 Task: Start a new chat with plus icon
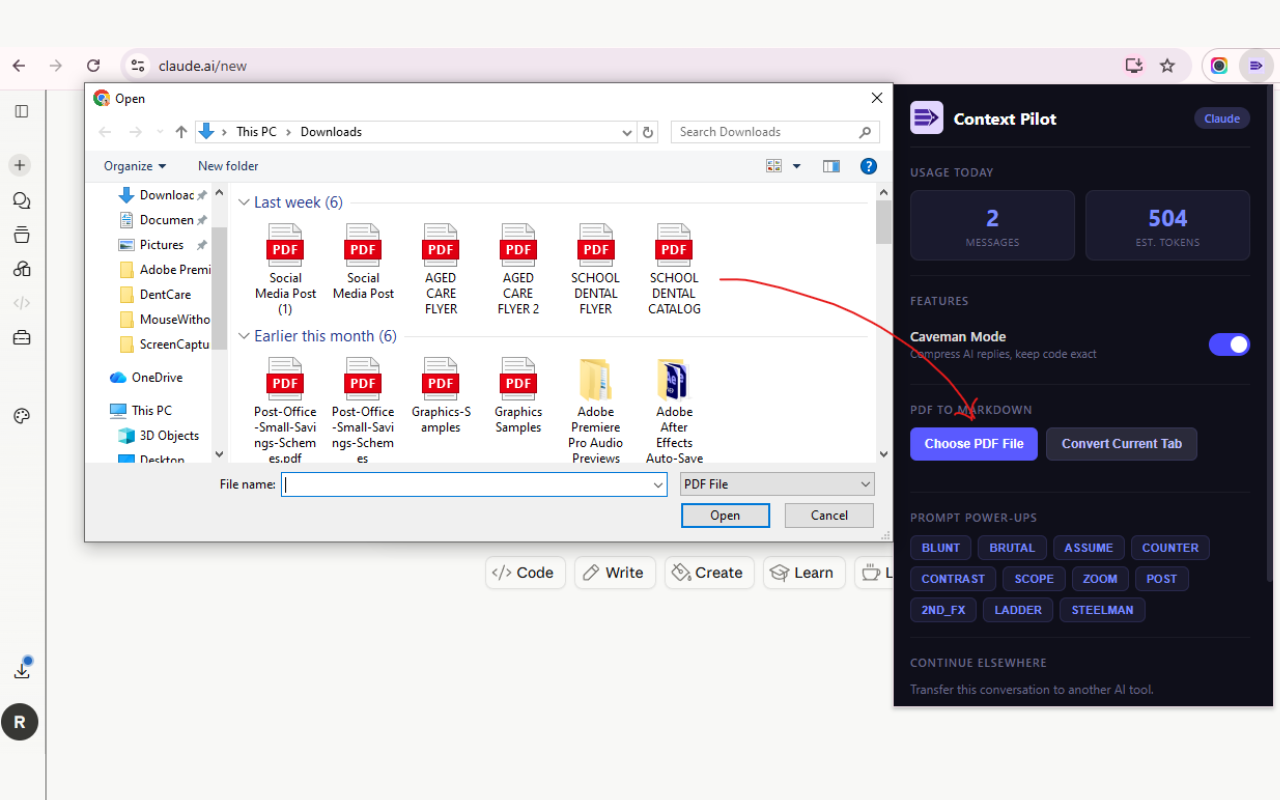click(21, 165)
